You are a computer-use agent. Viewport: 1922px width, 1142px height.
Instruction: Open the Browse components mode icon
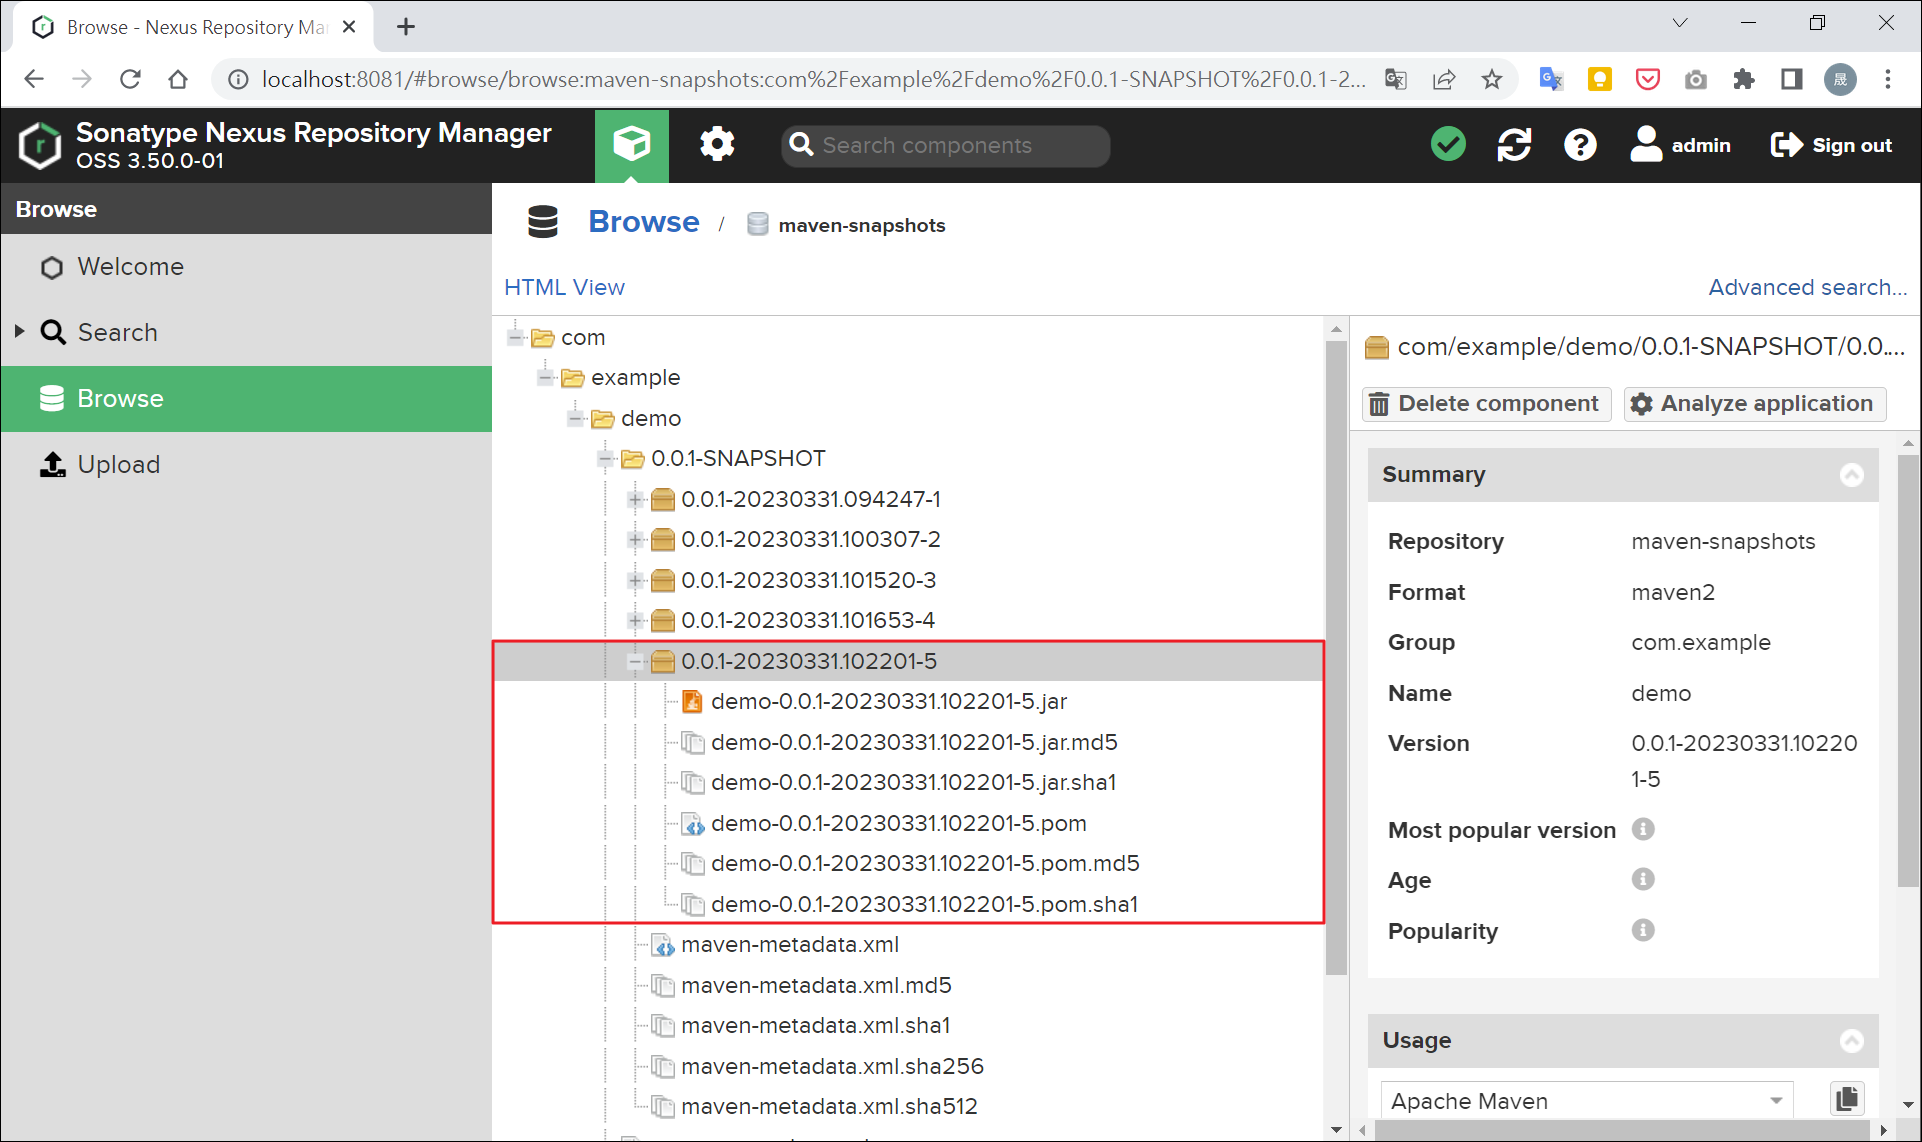click(631, 144)
